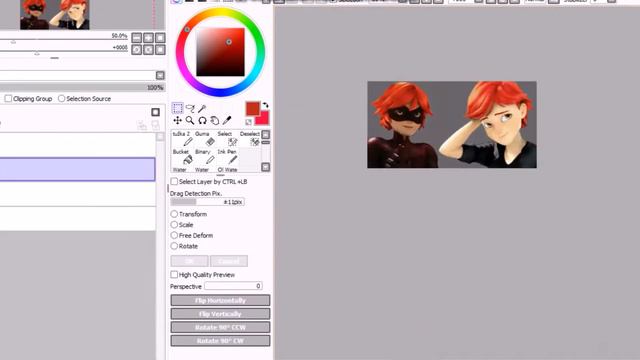Rotate the view counterclockwise in navigator
The image size is (640, 360).
tap(137, 50)
